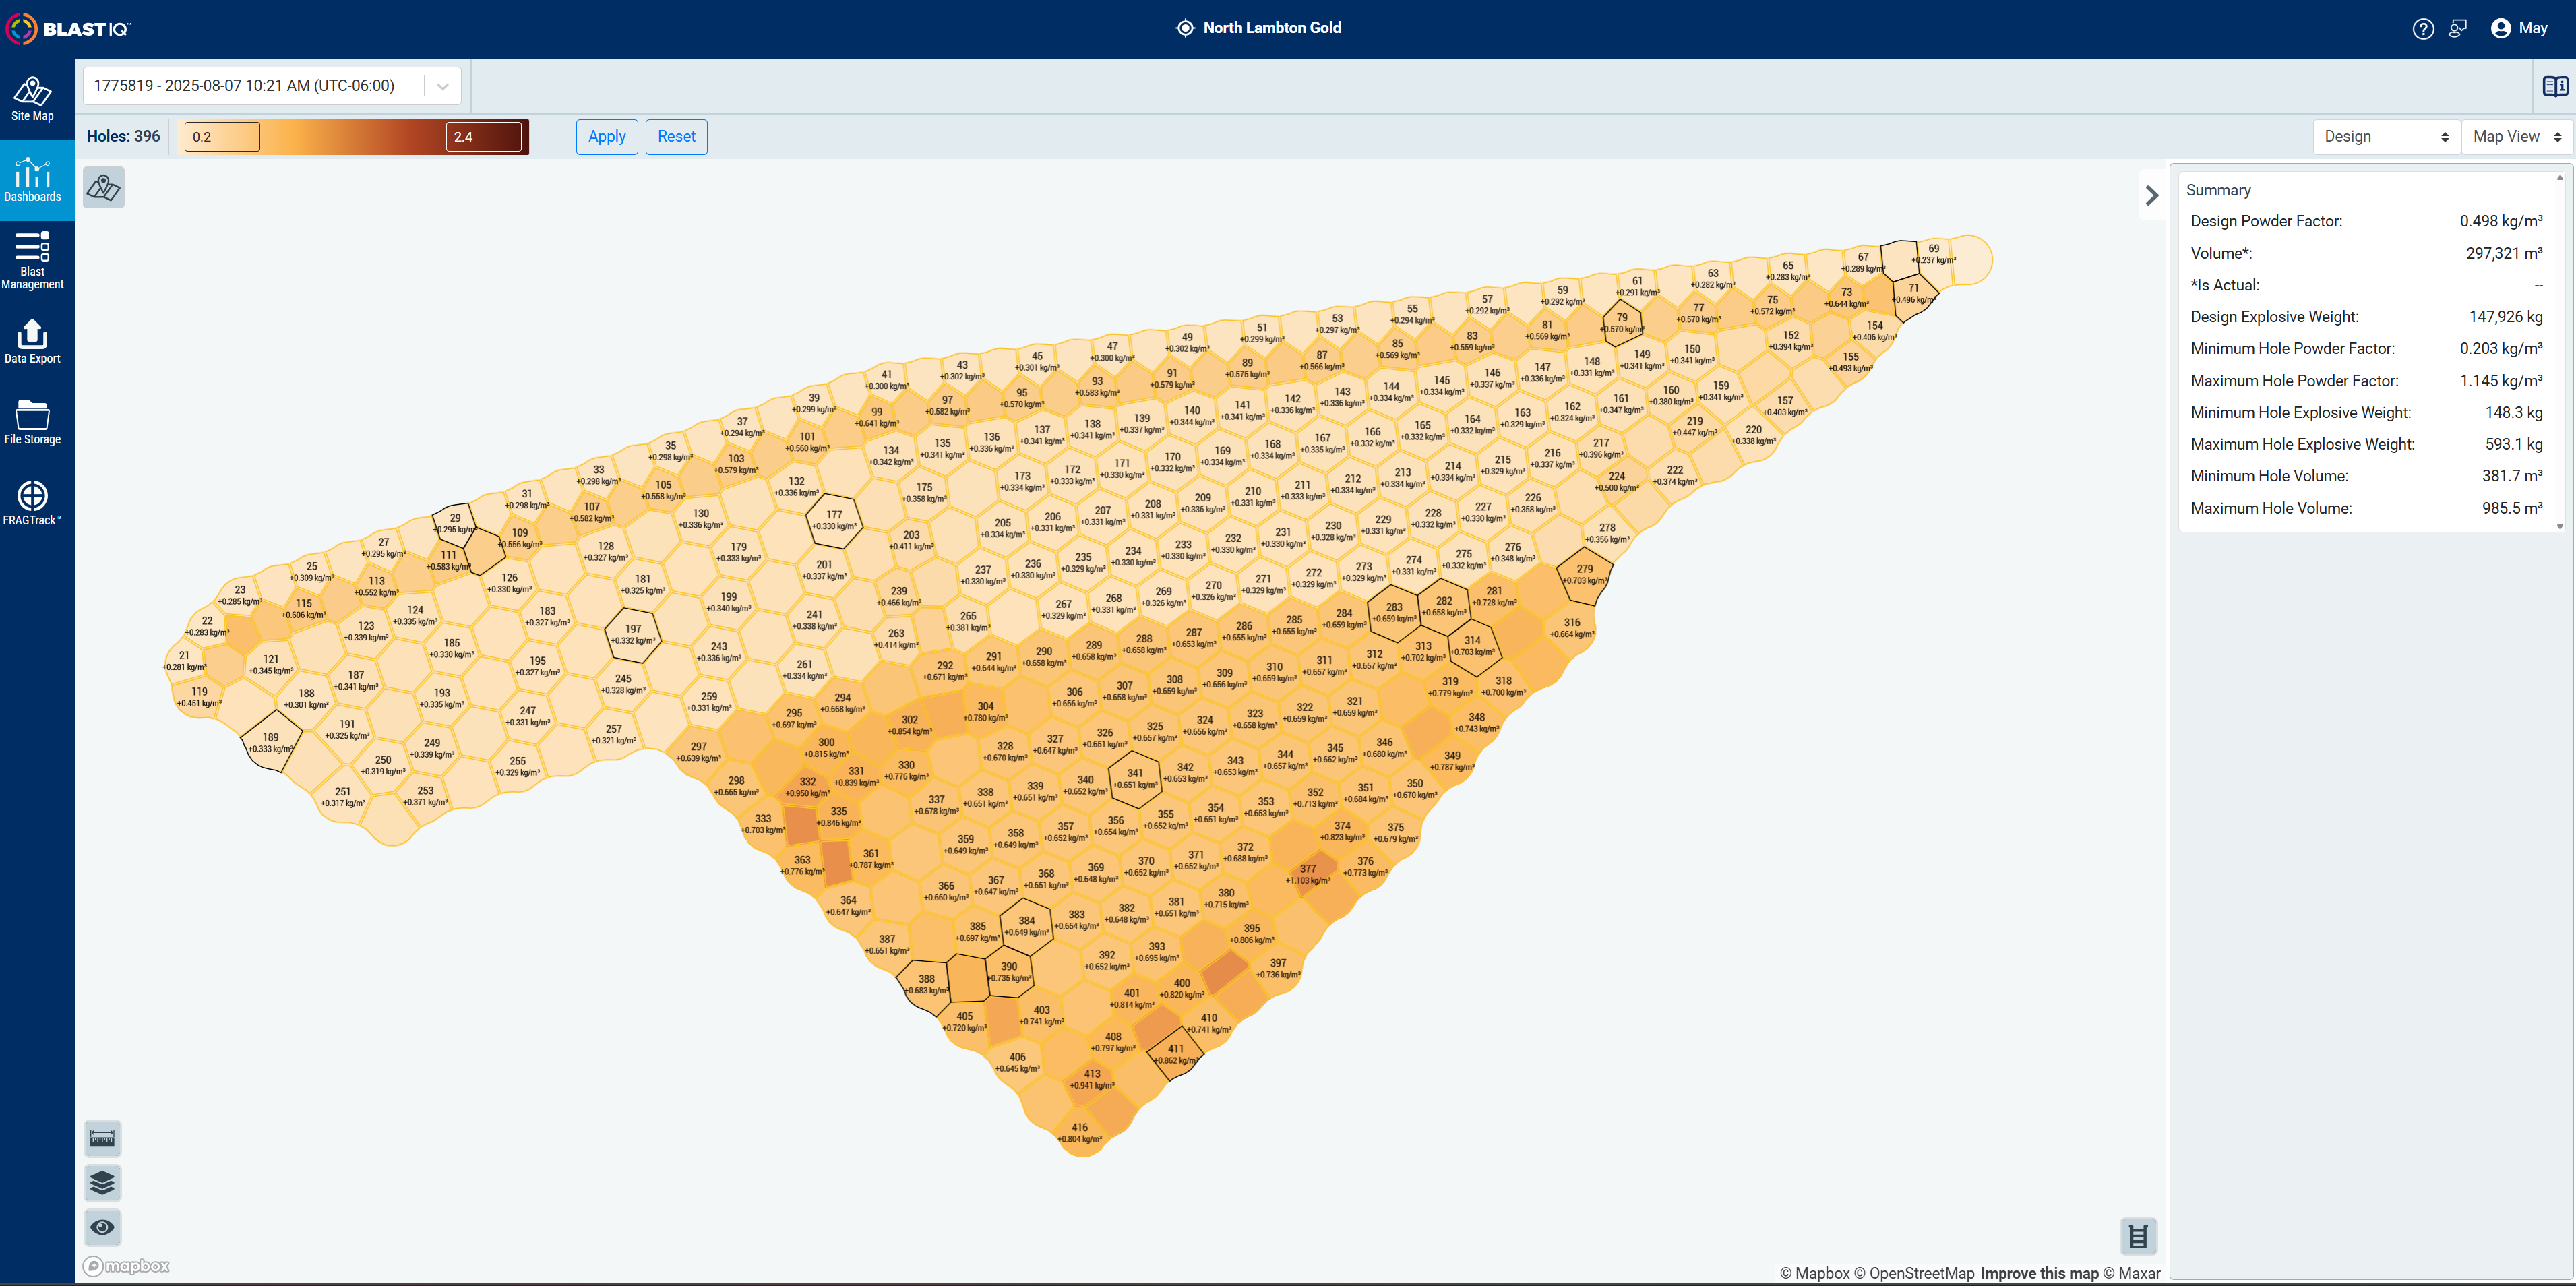Toggle the eye visibility button

103,1227
